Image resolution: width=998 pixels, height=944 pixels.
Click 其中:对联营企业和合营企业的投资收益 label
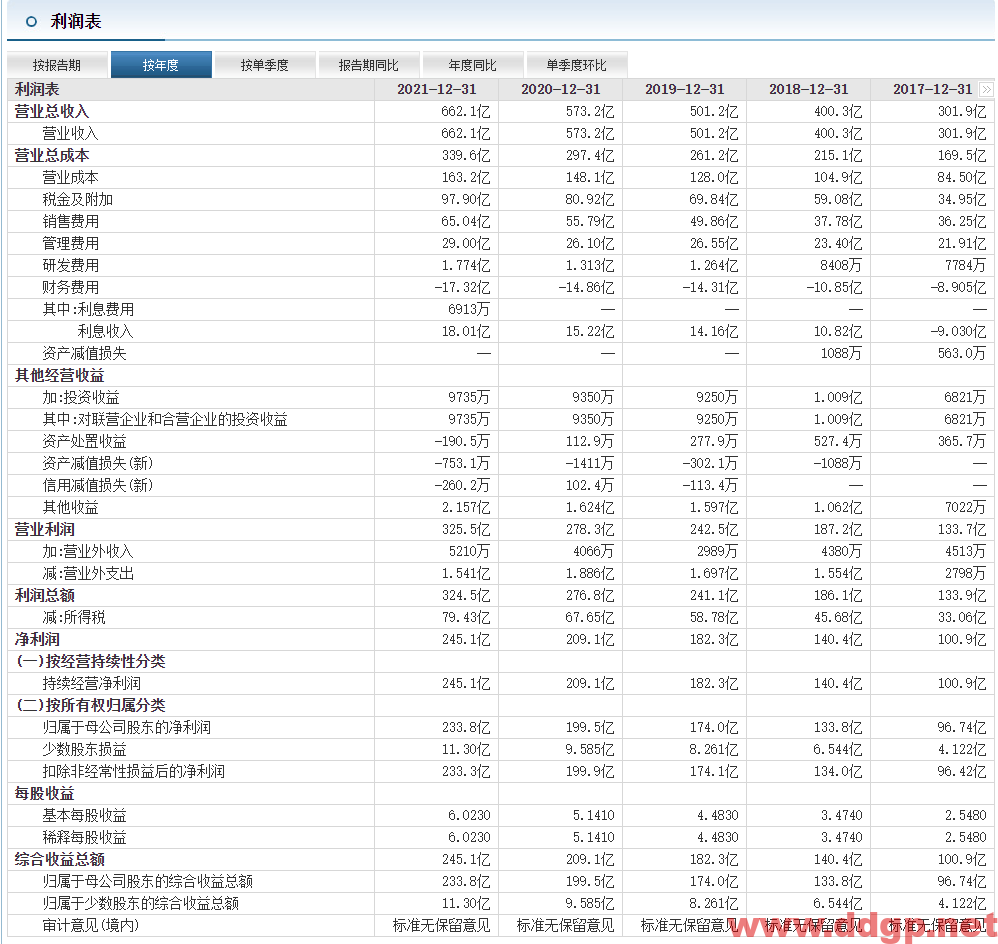click(x=165, y=419)
